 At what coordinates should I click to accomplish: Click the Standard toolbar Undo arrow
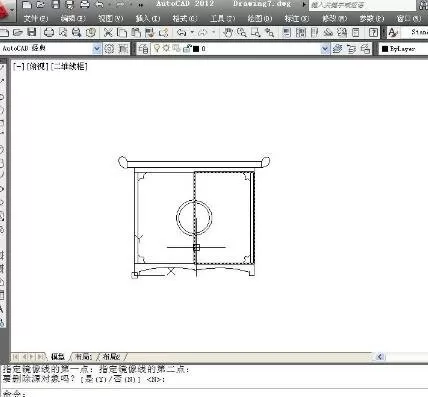(181, 32)
